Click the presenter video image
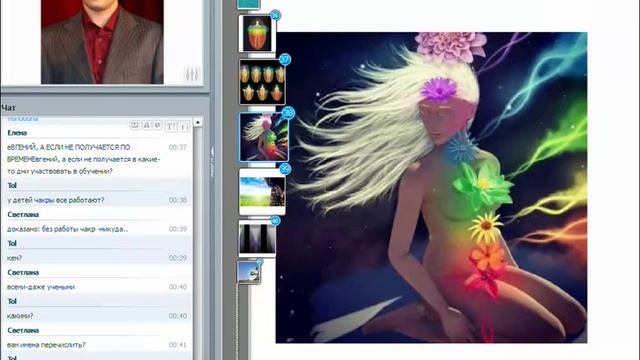 point(102,42)
